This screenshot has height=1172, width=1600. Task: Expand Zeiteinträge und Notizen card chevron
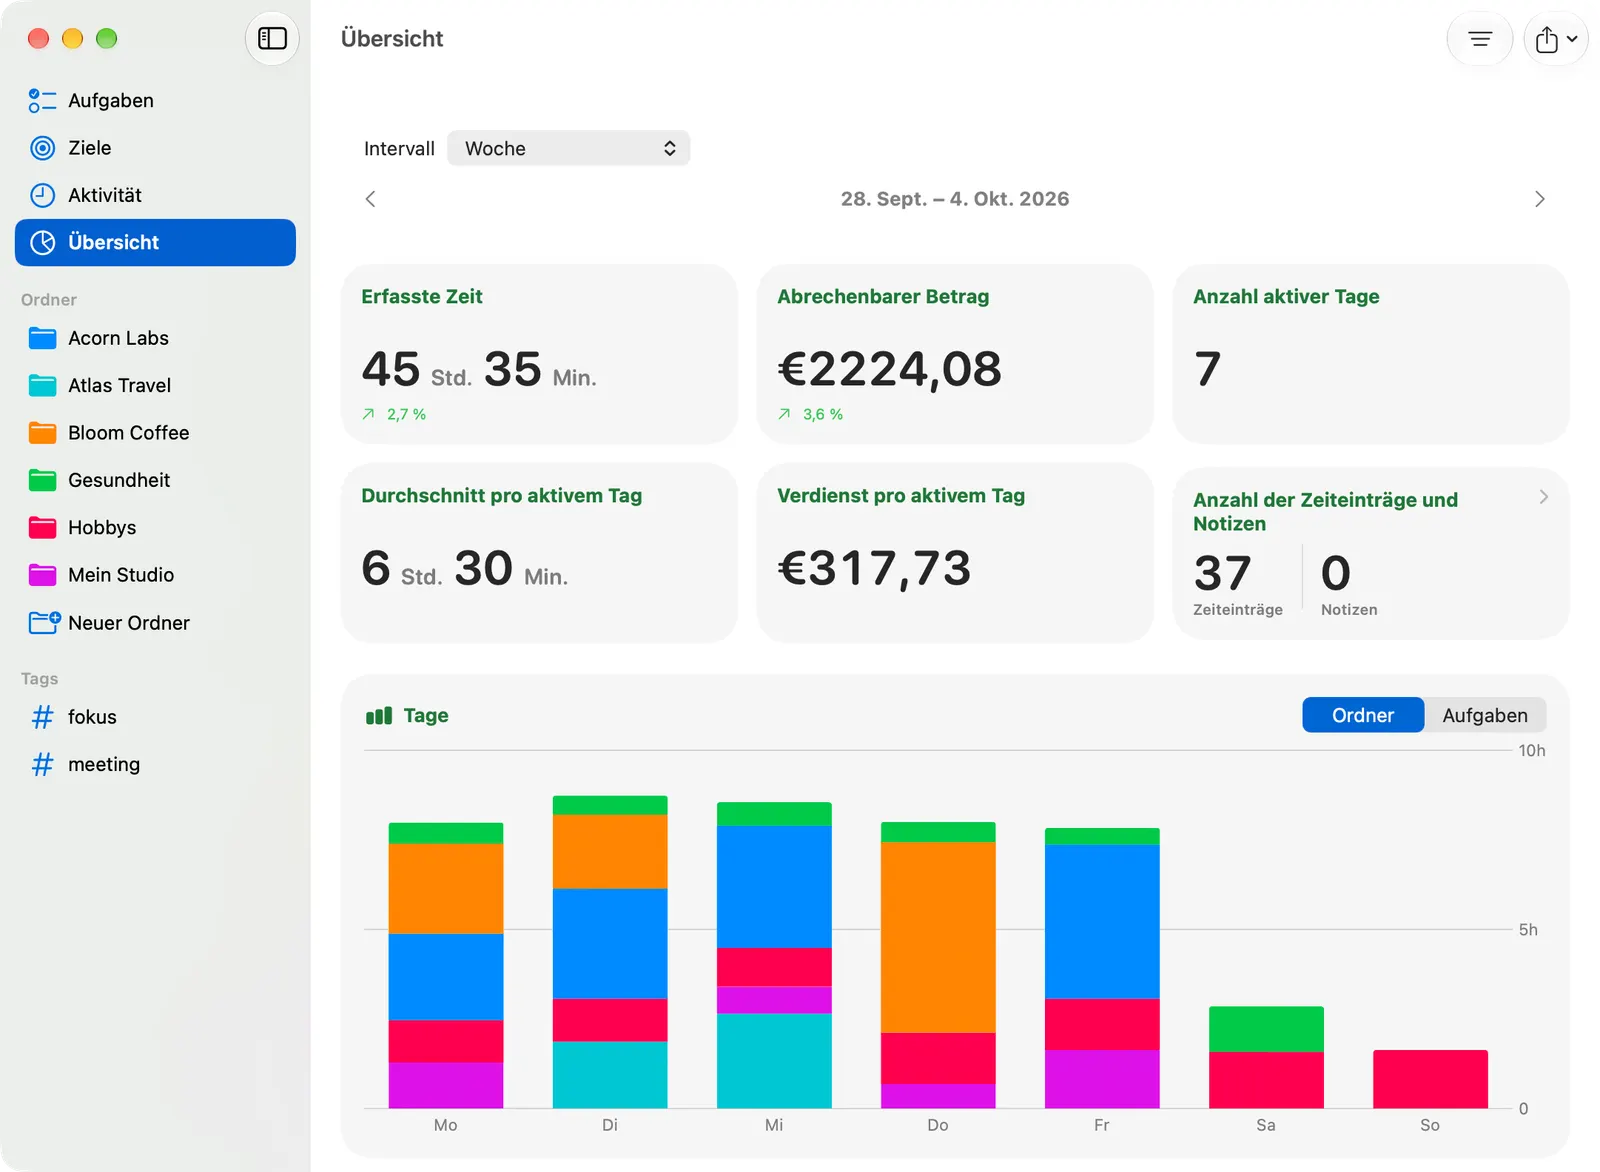pos(1544,497)
